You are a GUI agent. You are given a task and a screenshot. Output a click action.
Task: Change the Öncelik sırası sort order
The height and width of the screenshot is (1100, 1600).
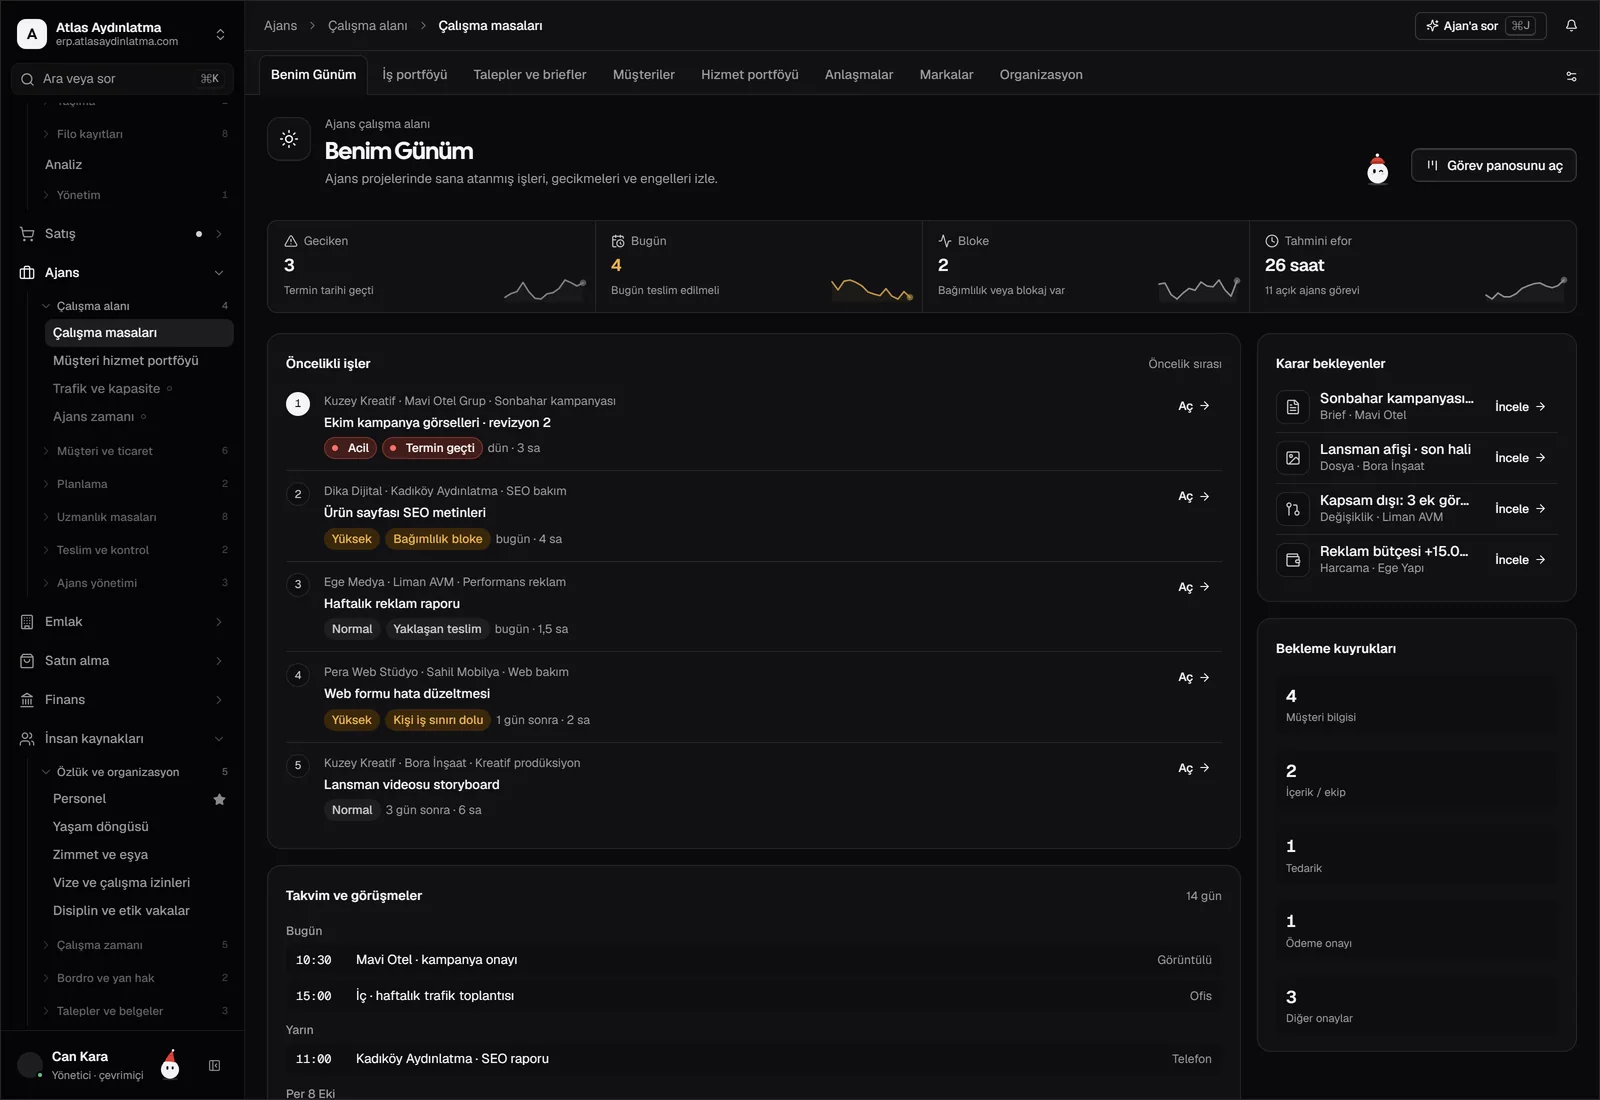(1184, 364)
